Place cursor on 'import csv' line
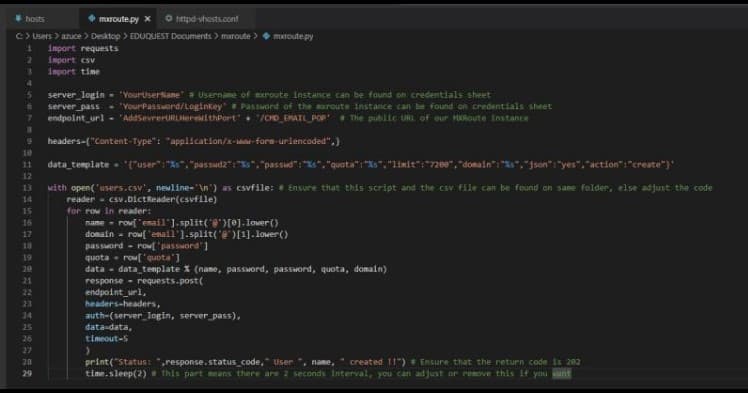The height and width of the screenshot is (393, 748). pos(71,60)
